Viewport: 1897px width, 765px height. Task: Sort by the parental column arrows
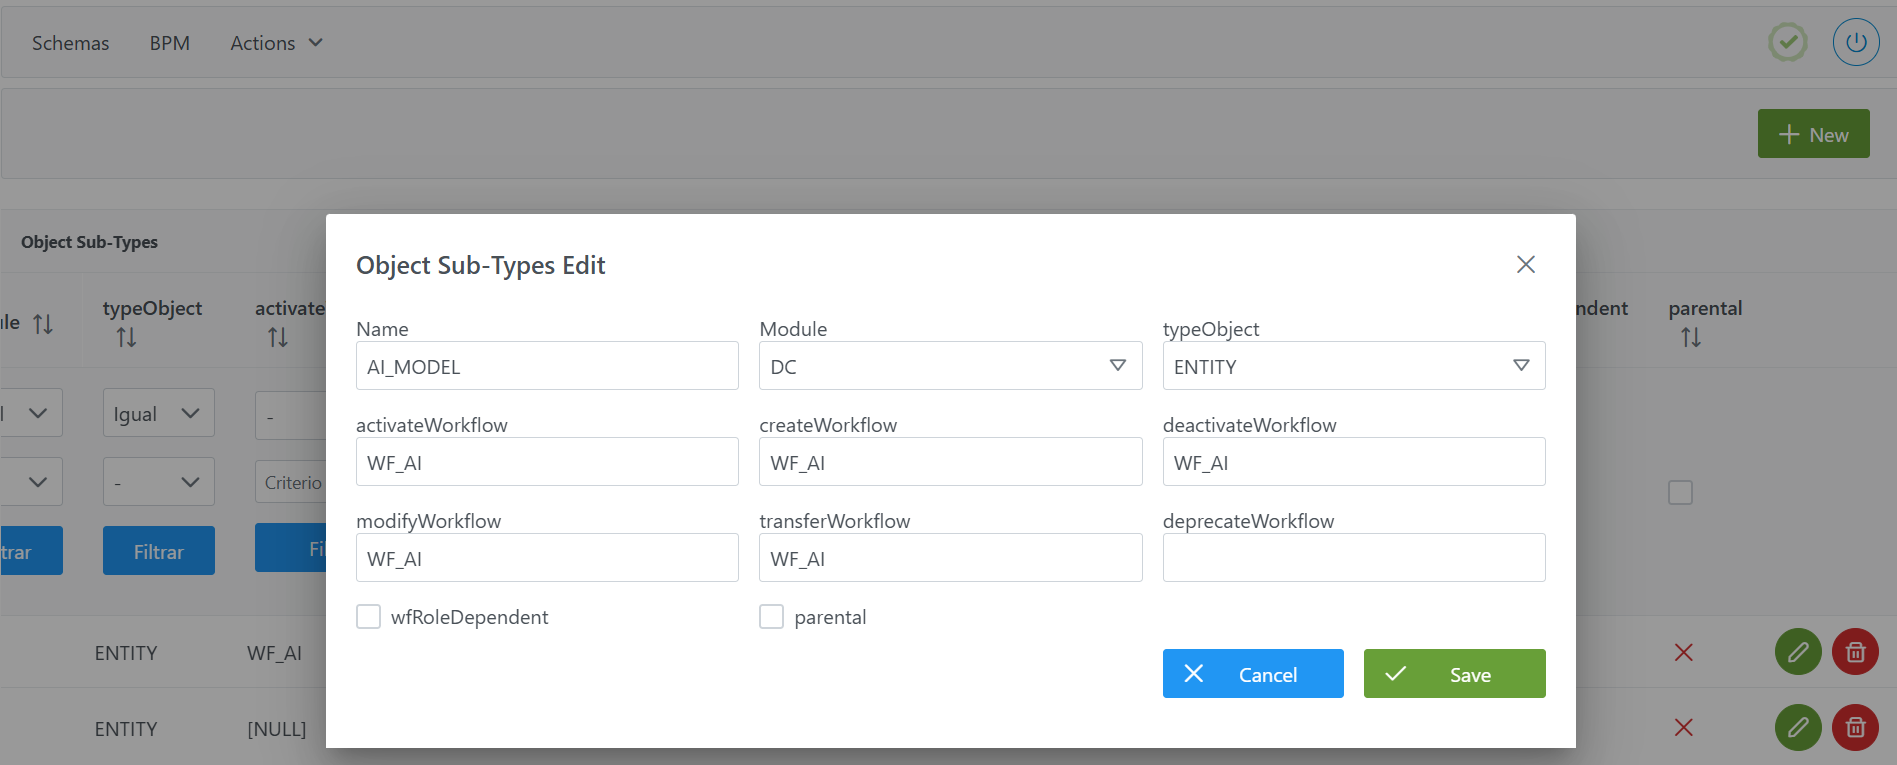pyautogui.click(x=1690, y=337)
